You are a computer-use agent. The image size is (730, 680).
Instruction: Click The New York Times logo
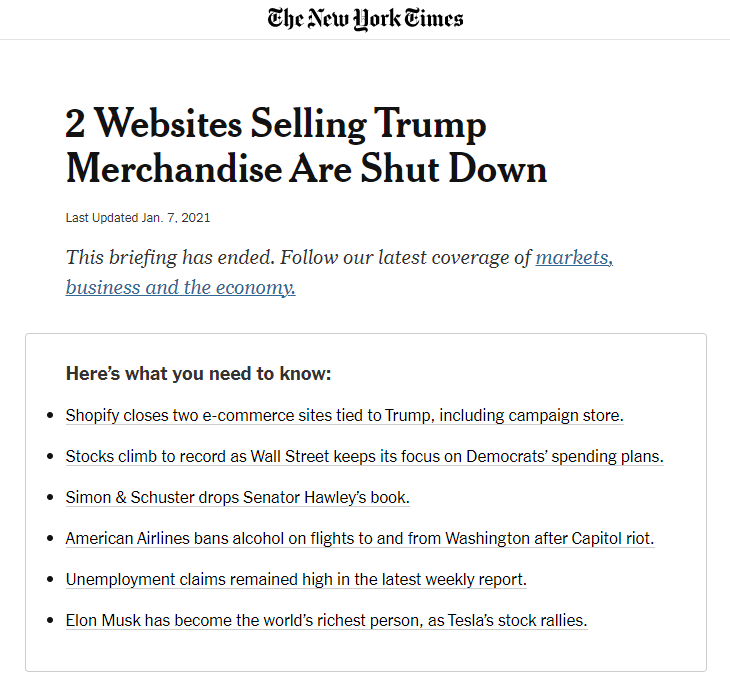365,19
